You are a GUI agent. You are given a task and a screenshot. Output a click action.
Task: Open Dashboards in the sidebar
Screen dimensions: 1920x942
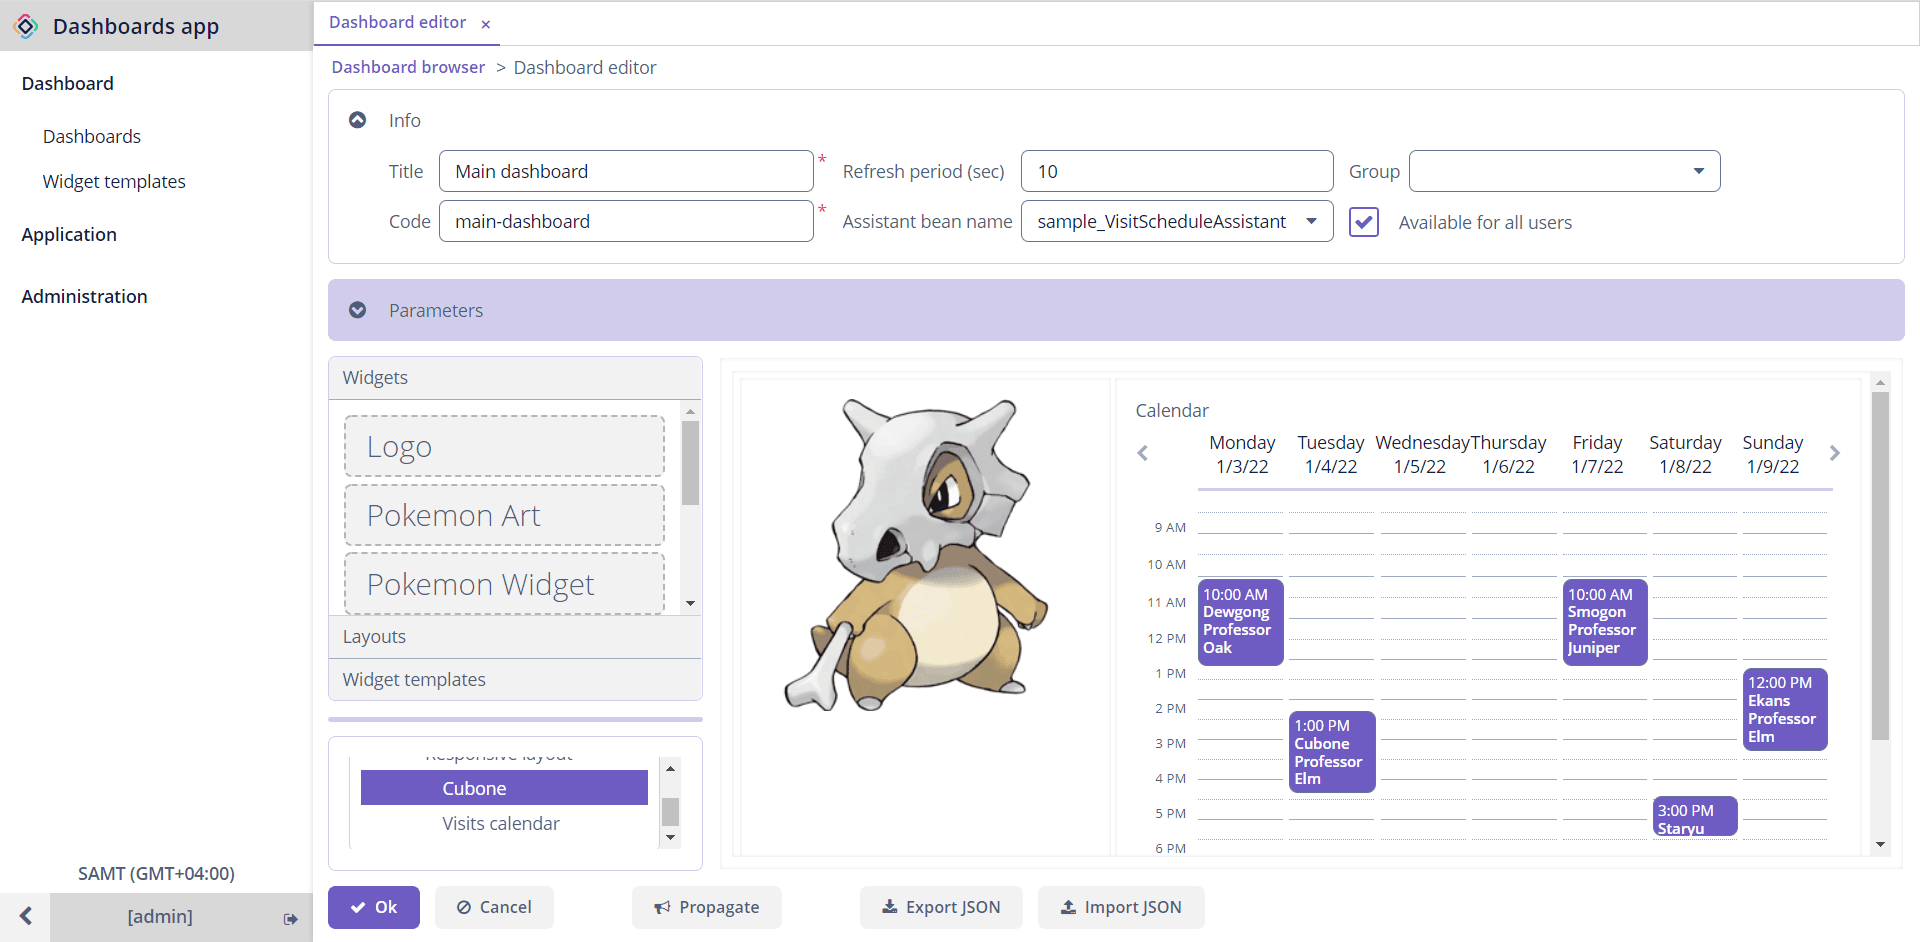[92, 136]
